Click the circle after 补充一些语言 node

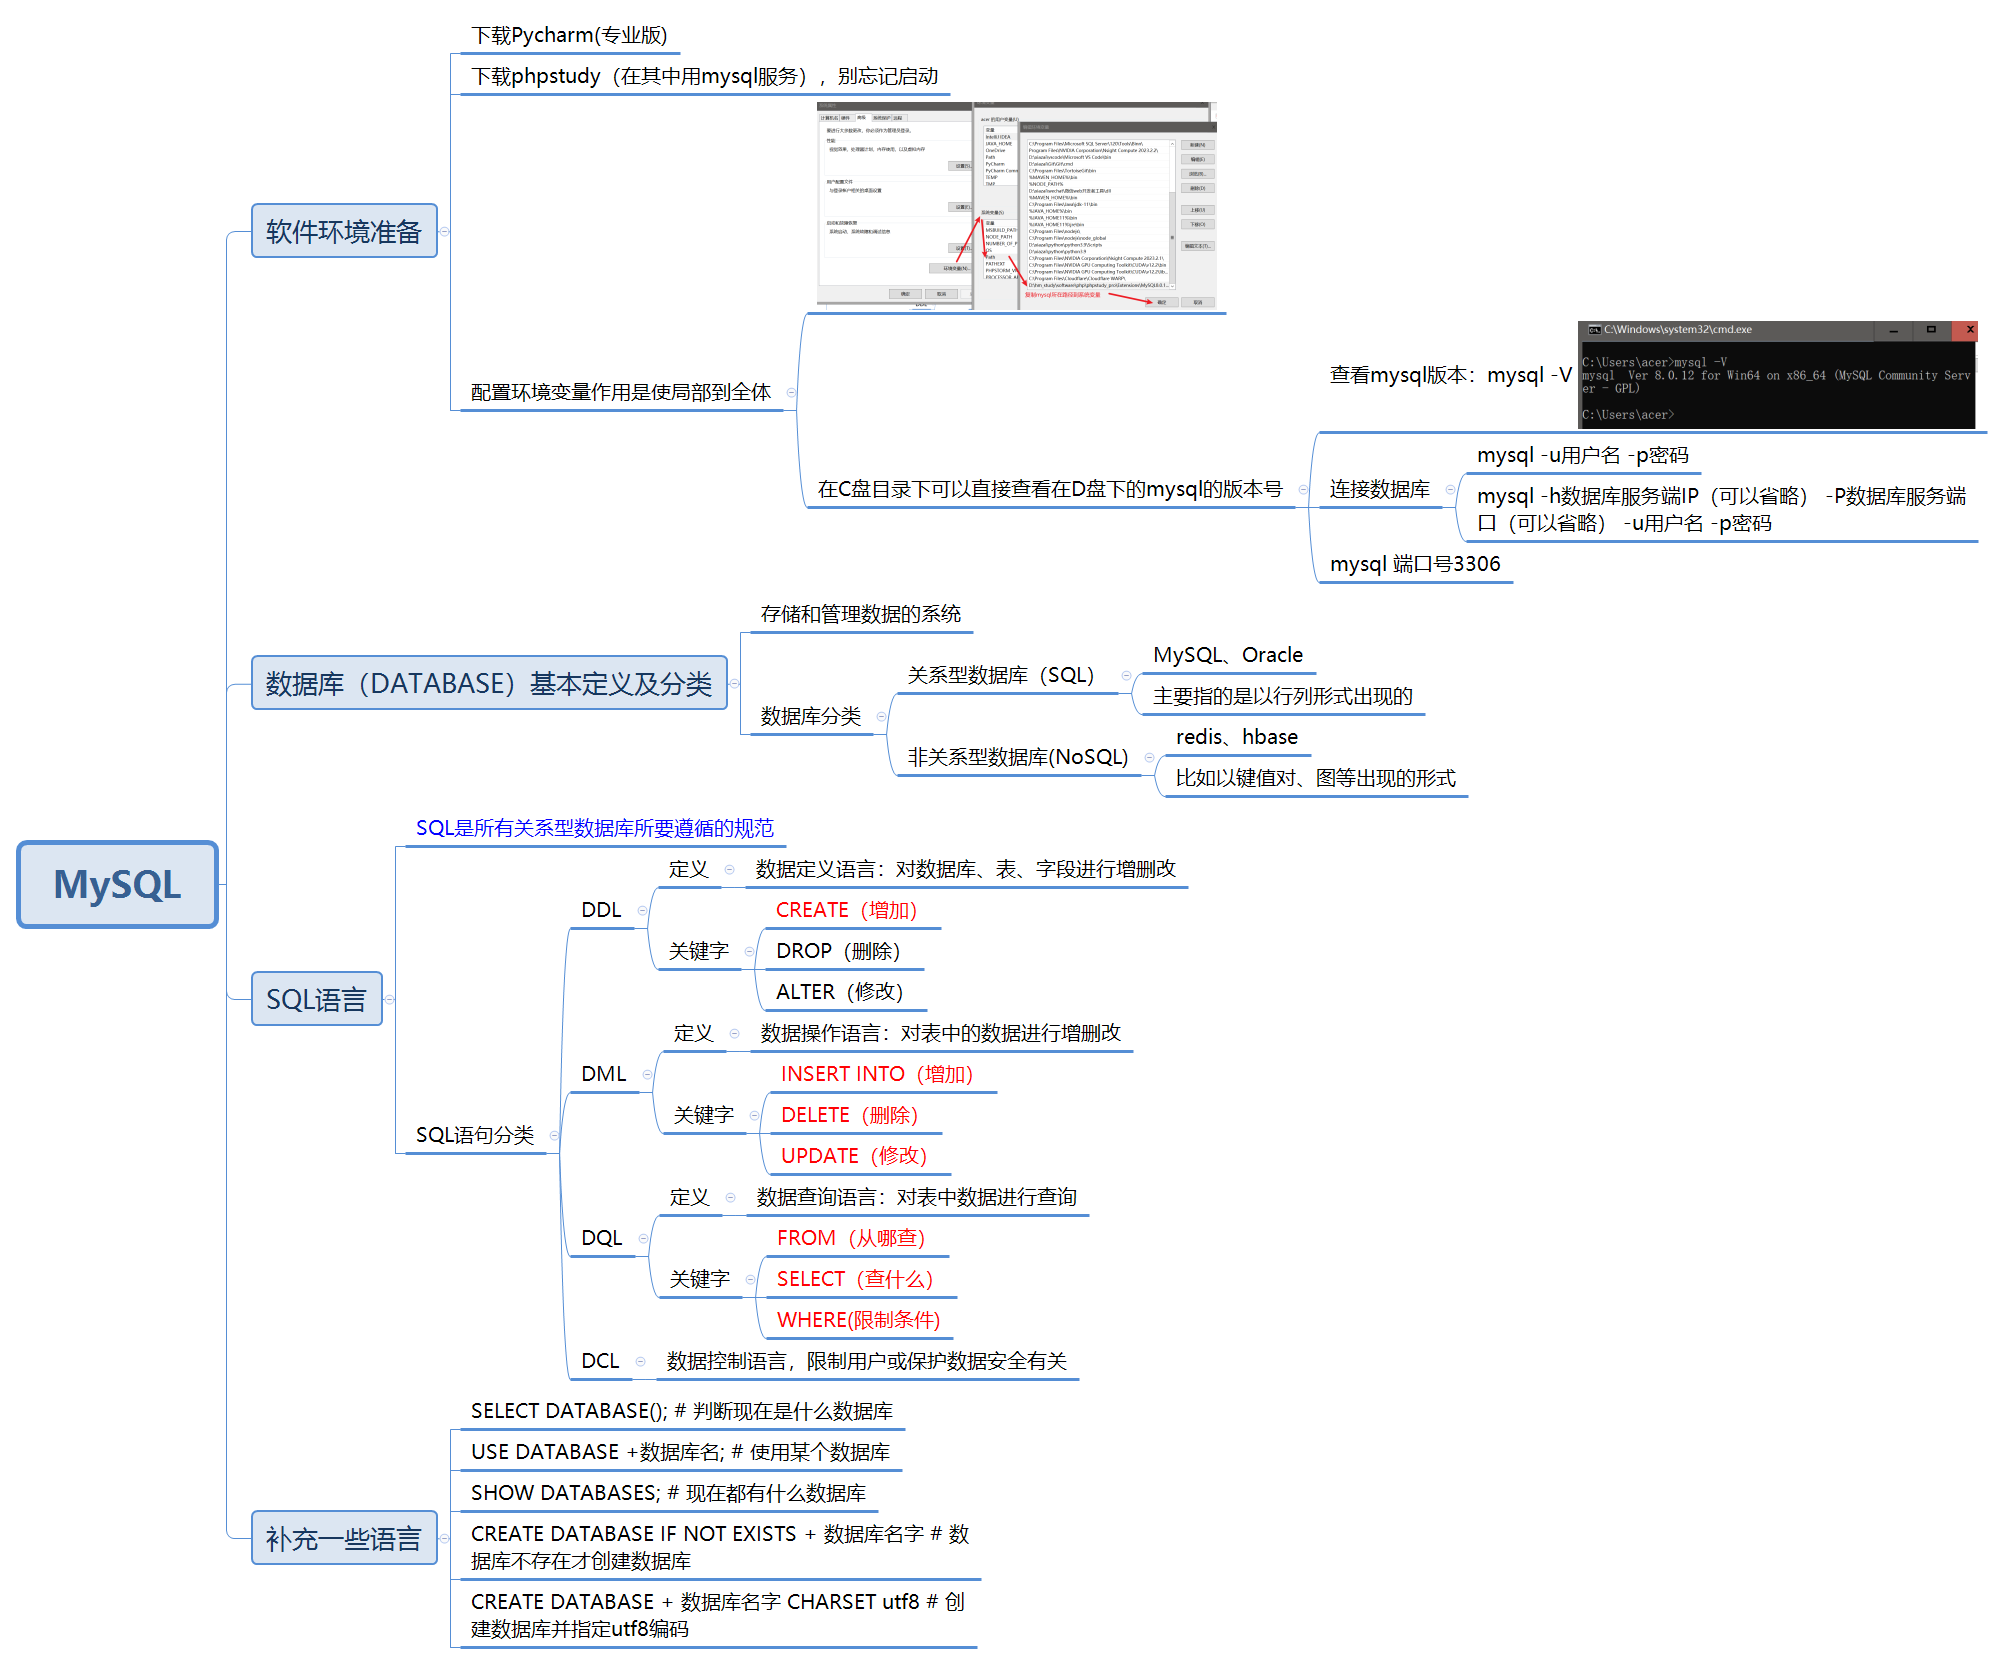tap(444, 1538)
